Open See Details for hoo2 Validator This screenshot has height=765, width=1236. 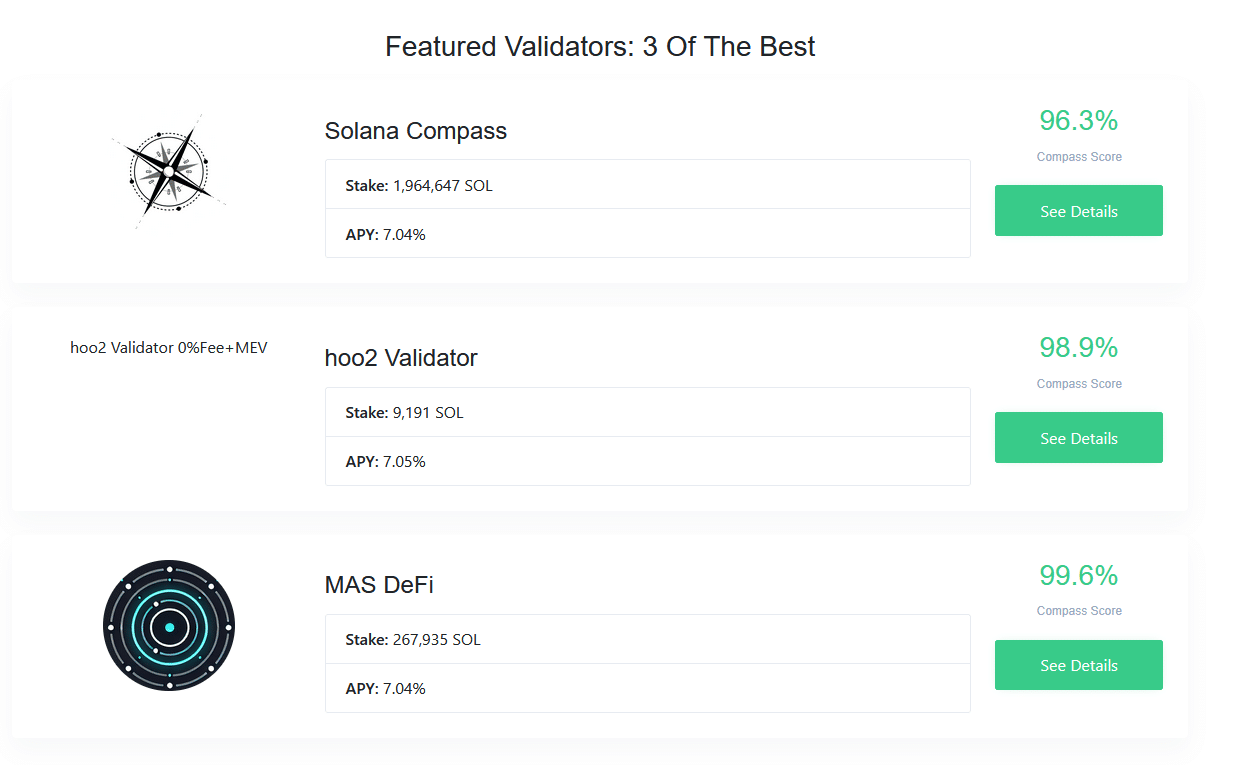pyautogui.click(x=1078, y=438)
